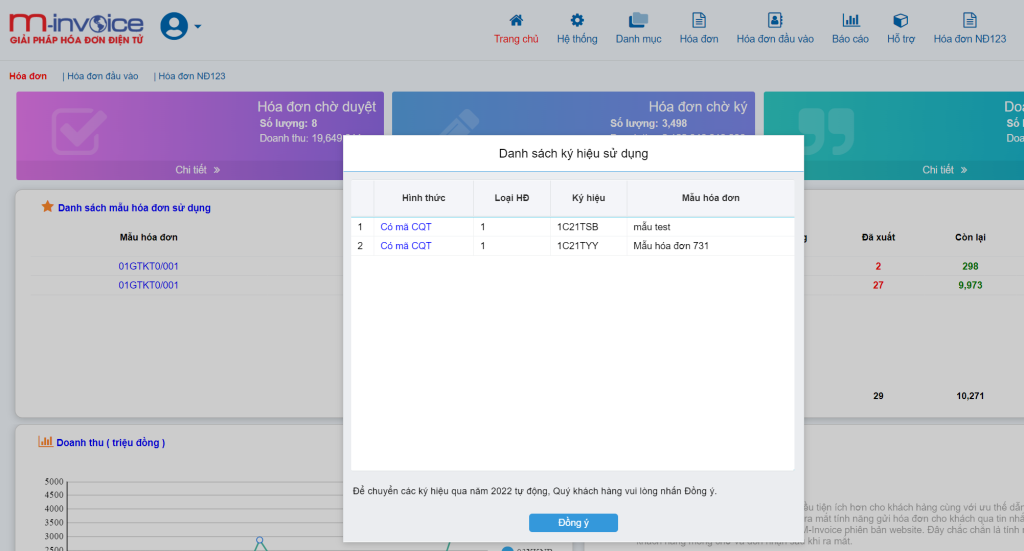Image resolution: width=1024 pixels, height=551 pixels.
Task: Click the Danh mục folder icon
Action: pyautogui.click(x=638, y=20)
